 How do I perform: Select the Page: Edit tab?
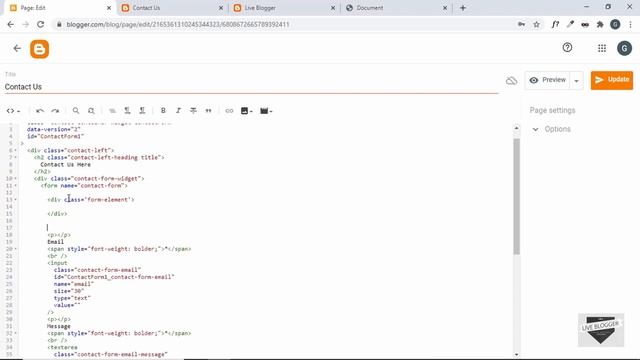click(x=60, y=8)
